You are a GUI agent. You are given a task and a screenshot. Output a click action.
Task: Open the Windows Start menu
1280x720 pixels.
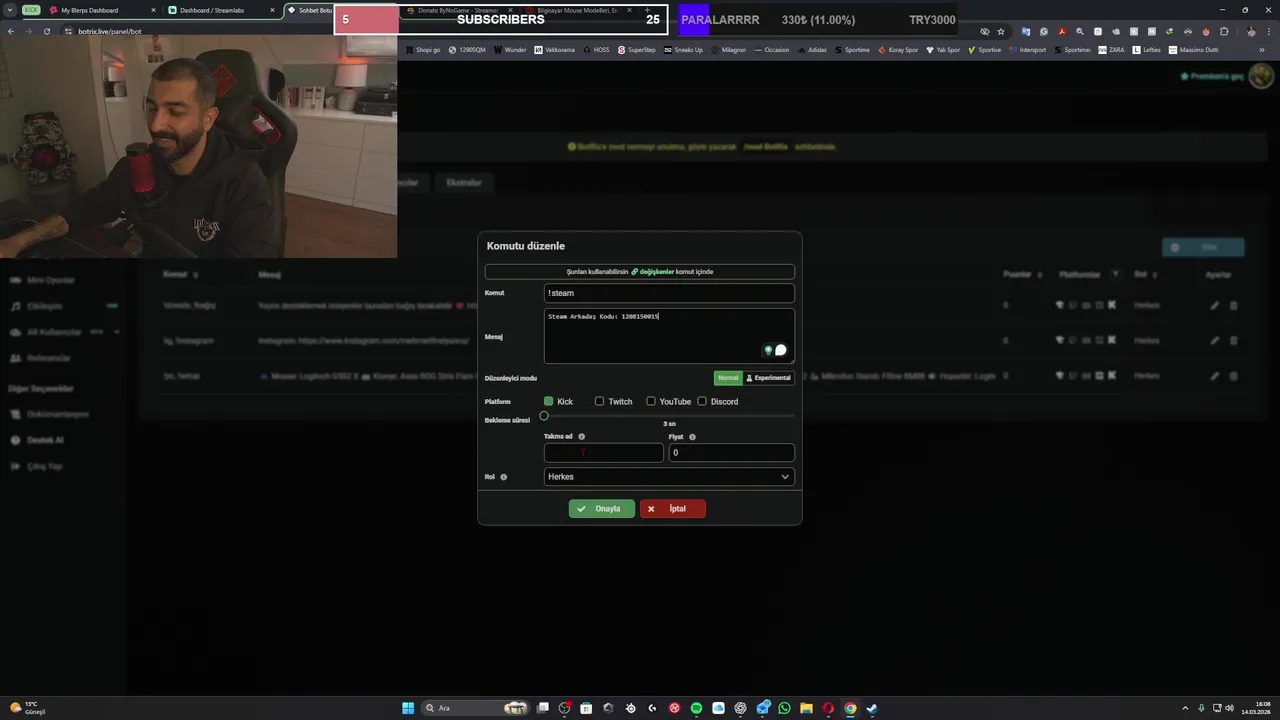pyautogui.click(x=408, y=708)
